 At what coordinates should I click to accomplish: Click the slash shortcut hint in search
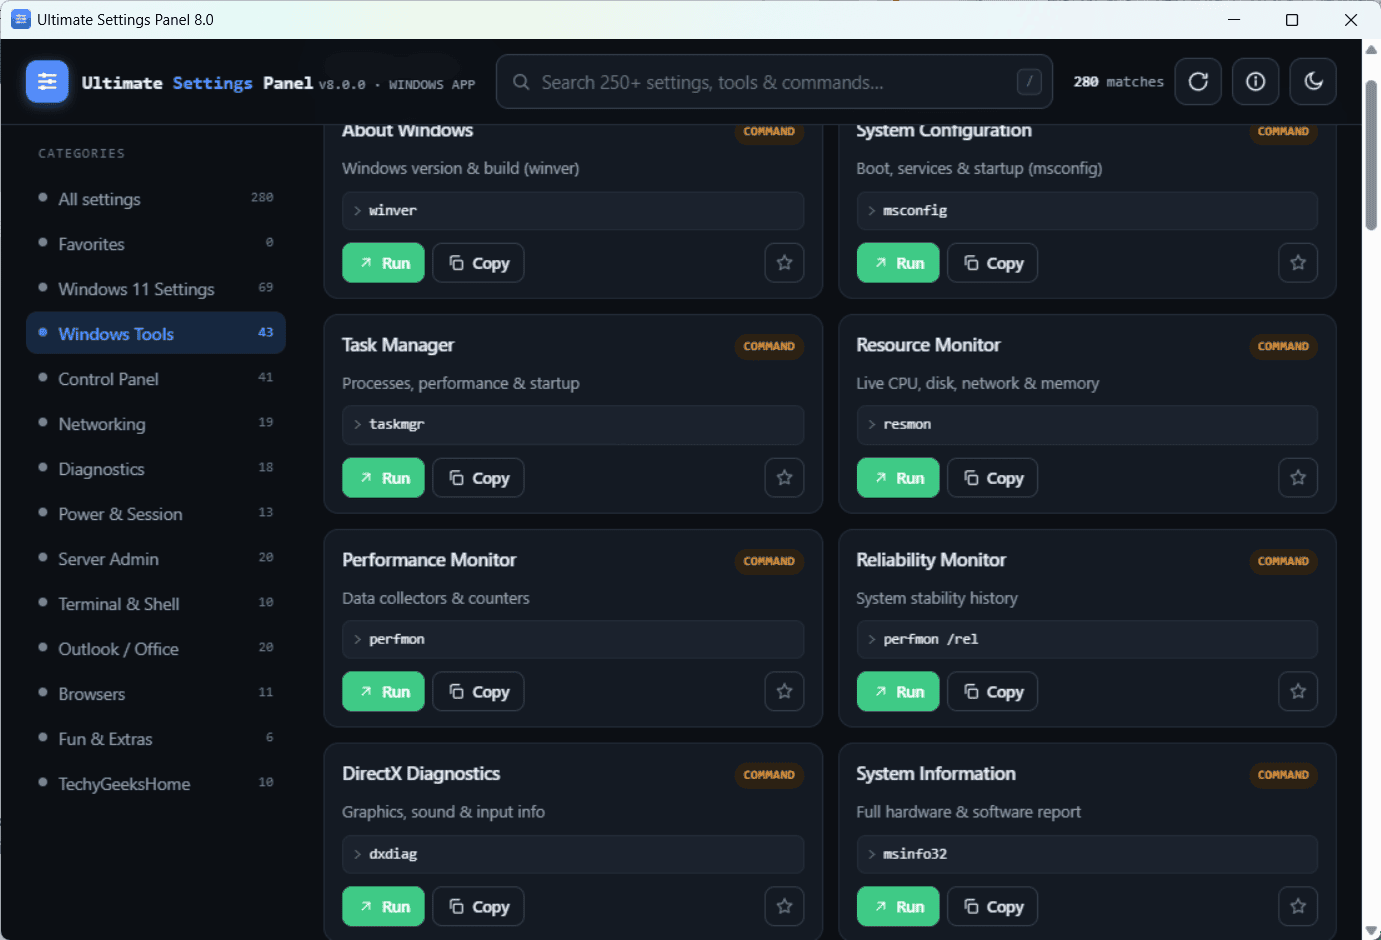coord(1029,82)
